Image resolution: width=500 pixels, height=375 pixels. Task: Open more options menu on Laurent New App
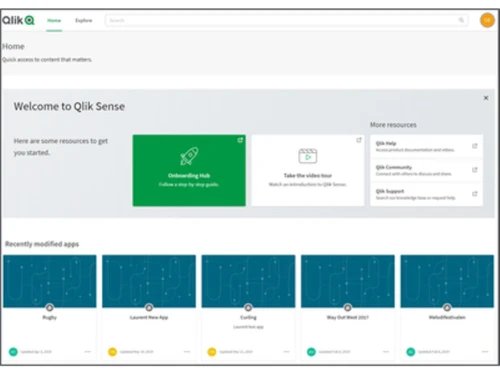click(x=187, y=352)
